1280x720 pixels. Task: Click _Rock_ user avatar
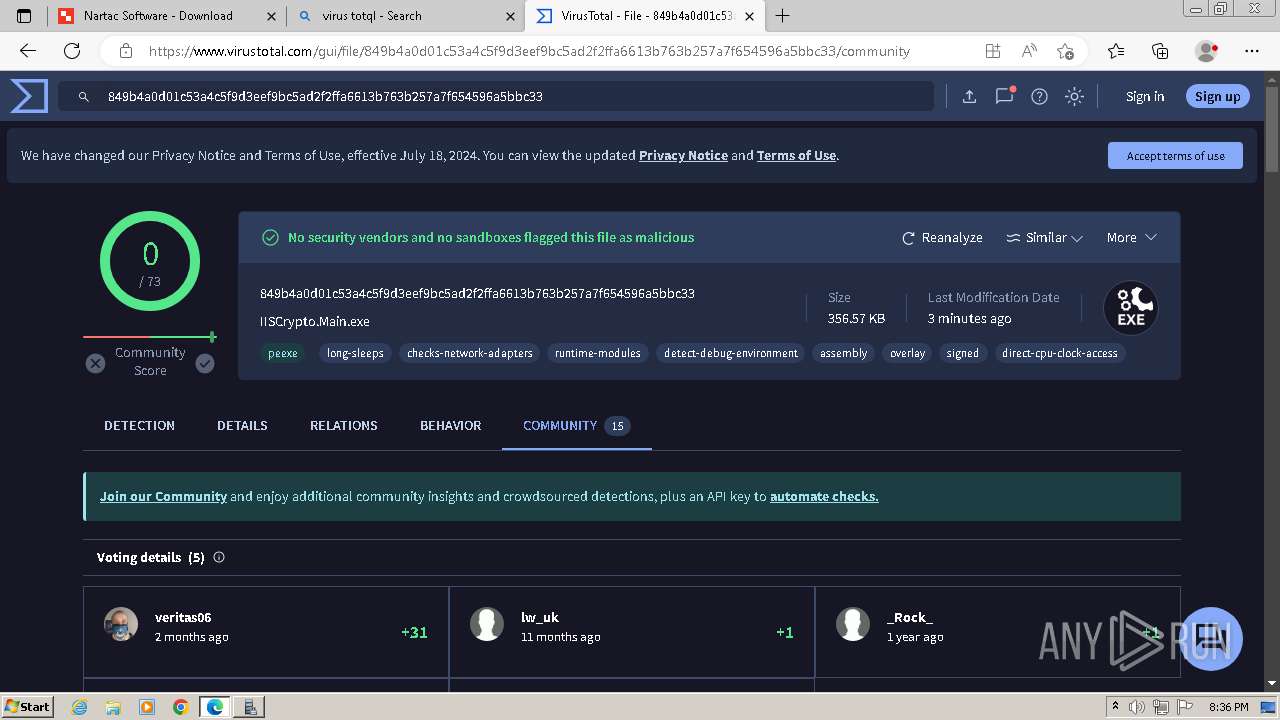point(853,624)
